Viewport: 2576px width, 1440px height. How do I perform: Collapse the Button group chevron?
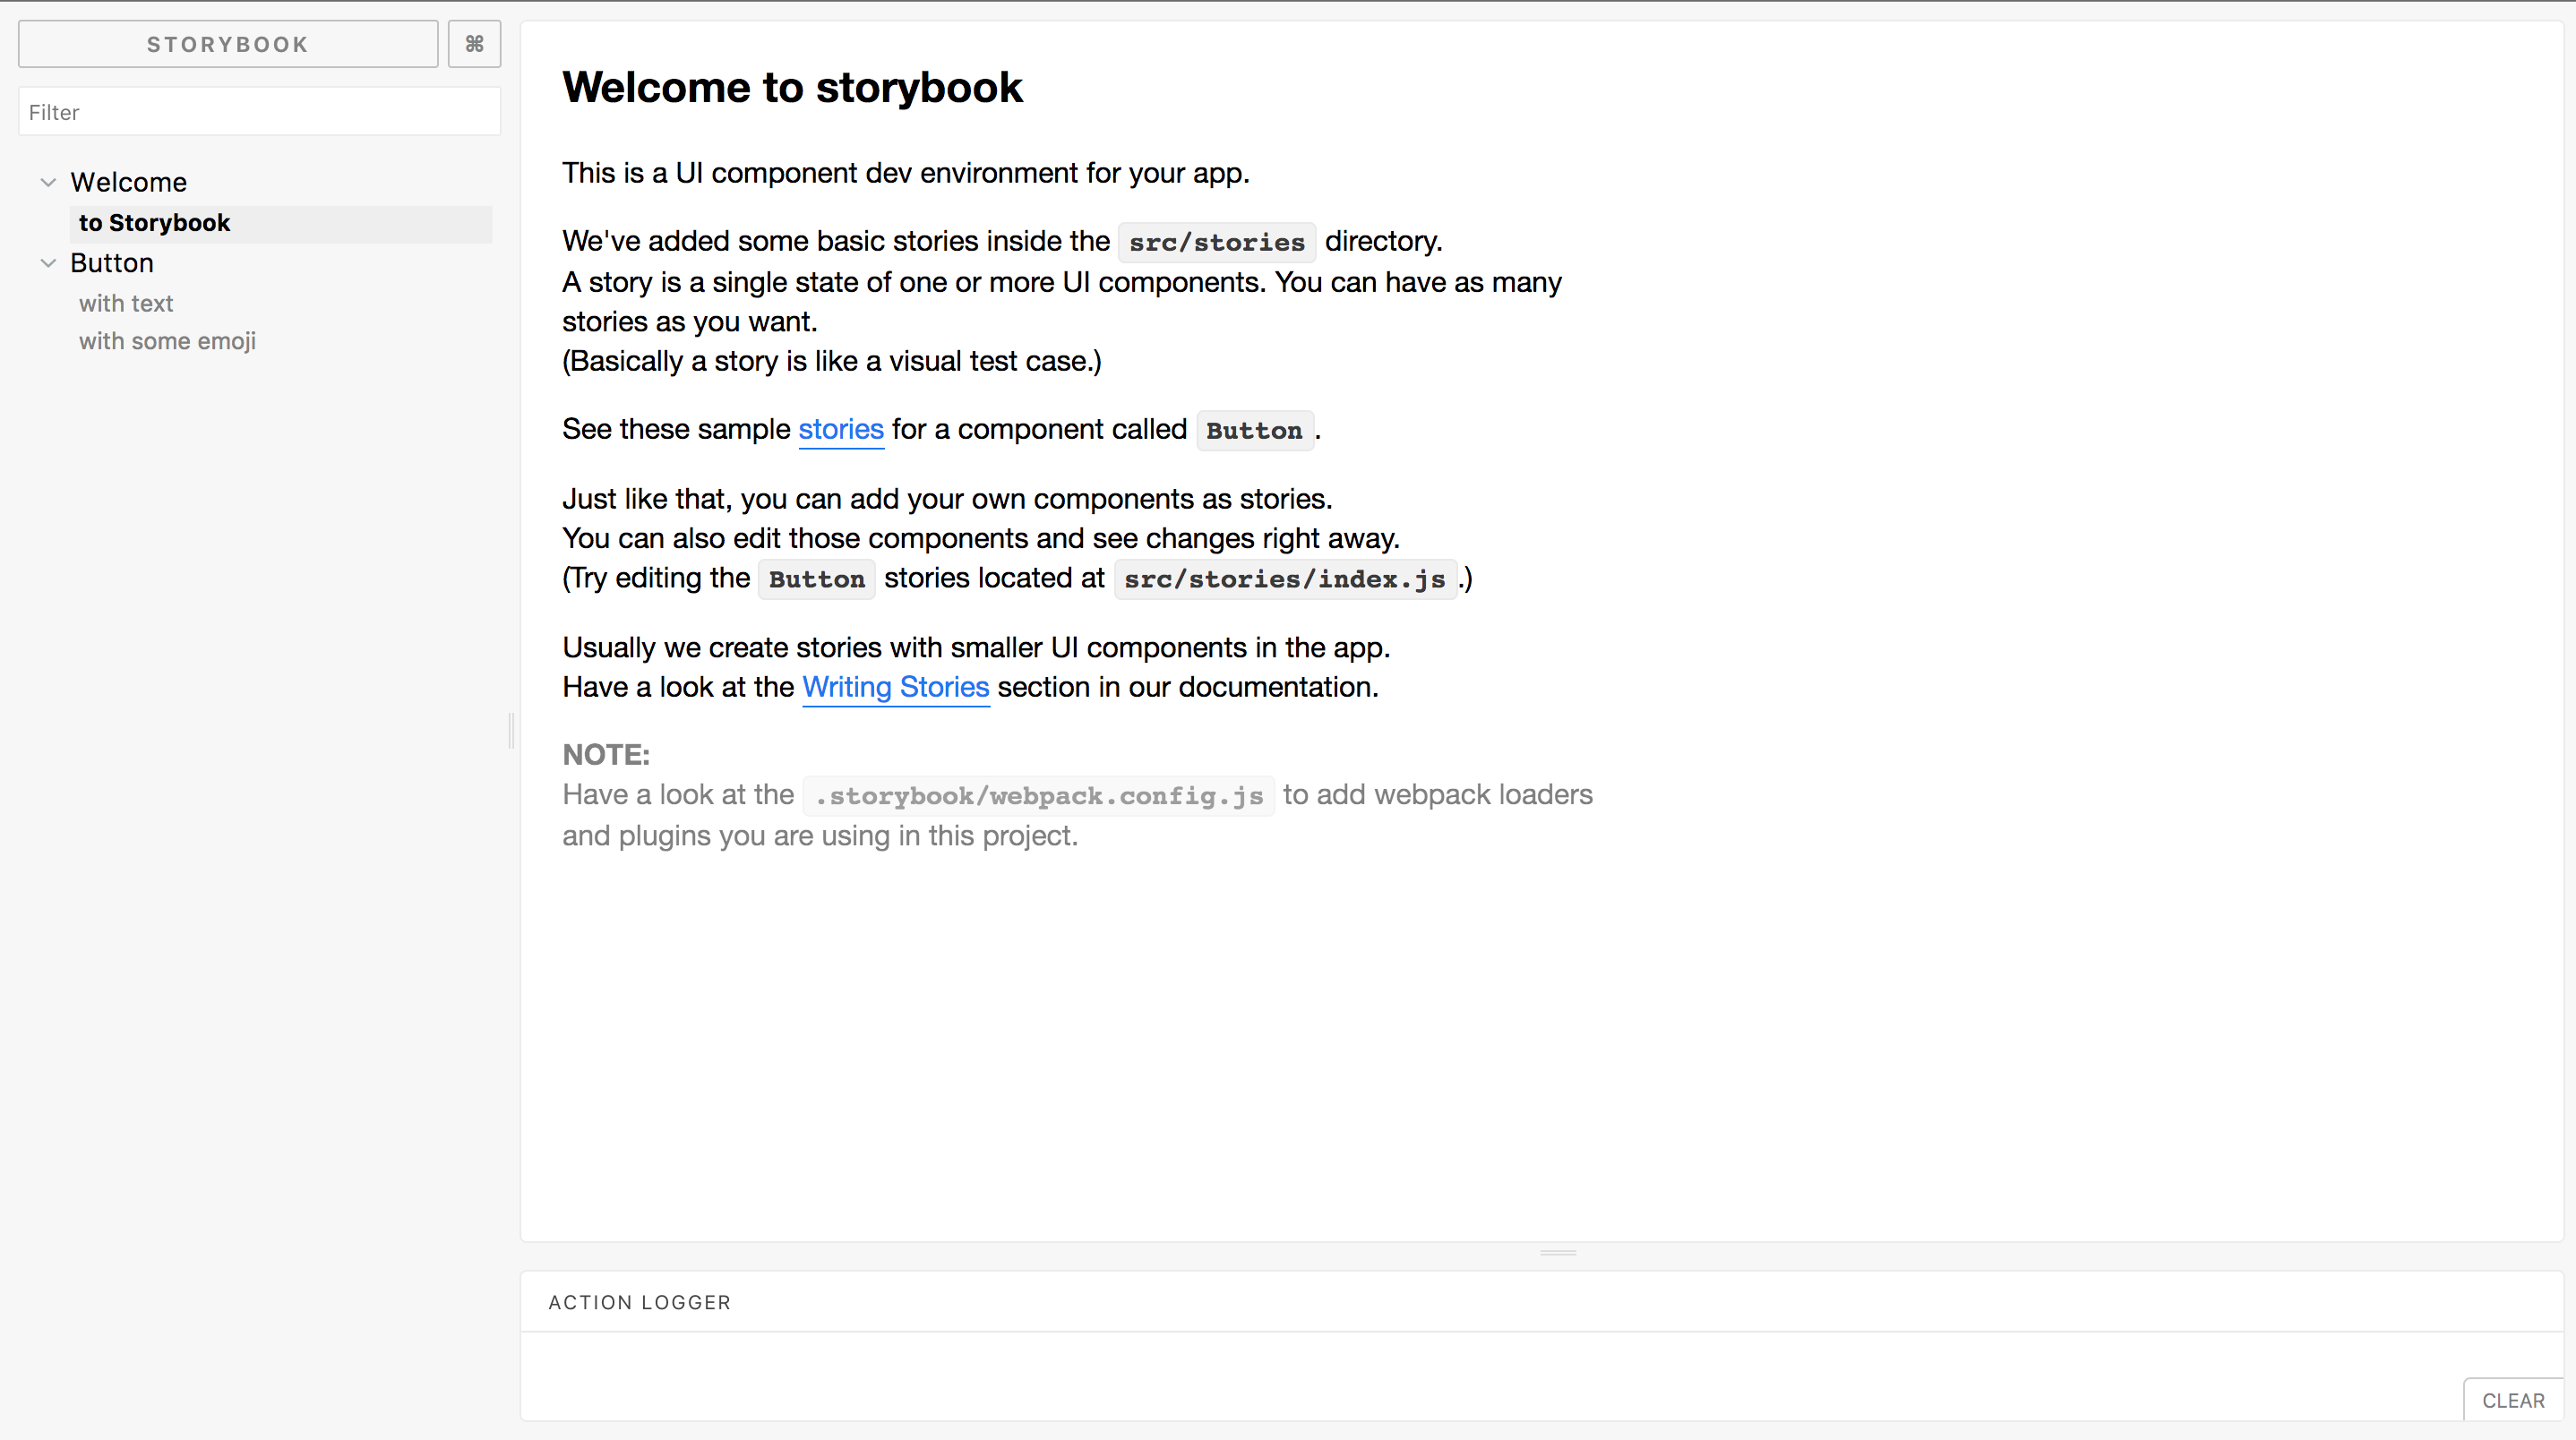48,263
